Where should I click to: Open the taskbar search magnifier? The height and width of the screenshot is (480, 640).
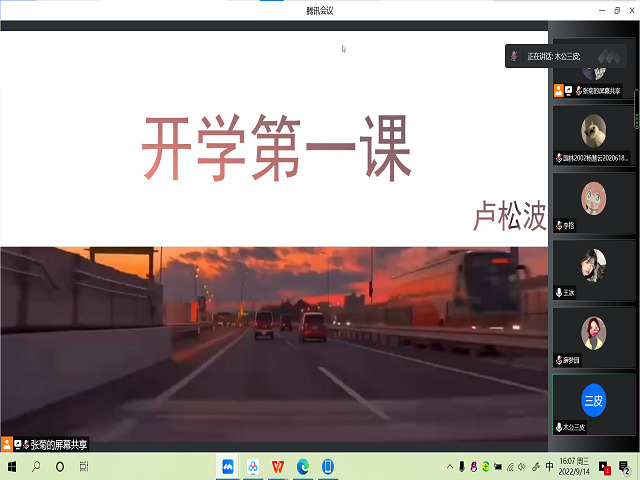[x=36, y=466]
